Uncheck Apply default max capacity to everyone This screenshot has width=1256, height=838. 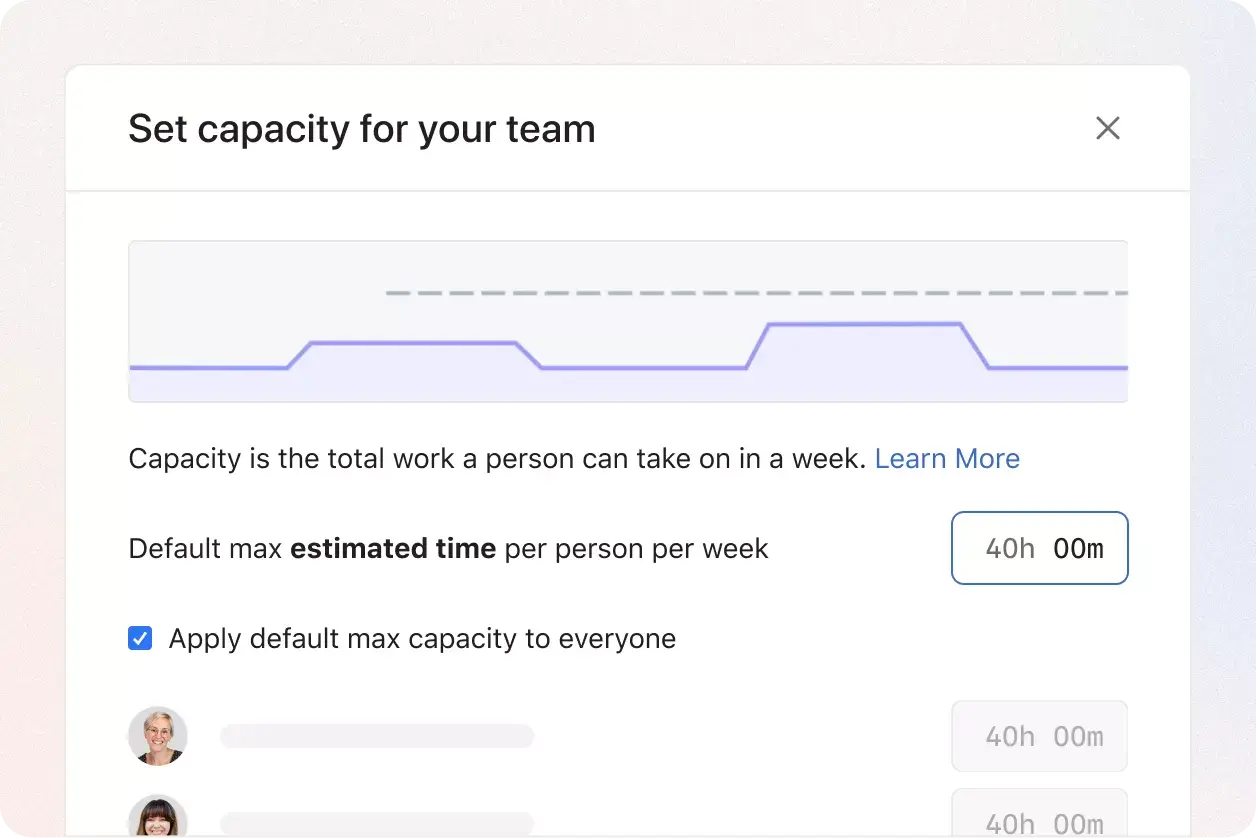tap(140, 638)
